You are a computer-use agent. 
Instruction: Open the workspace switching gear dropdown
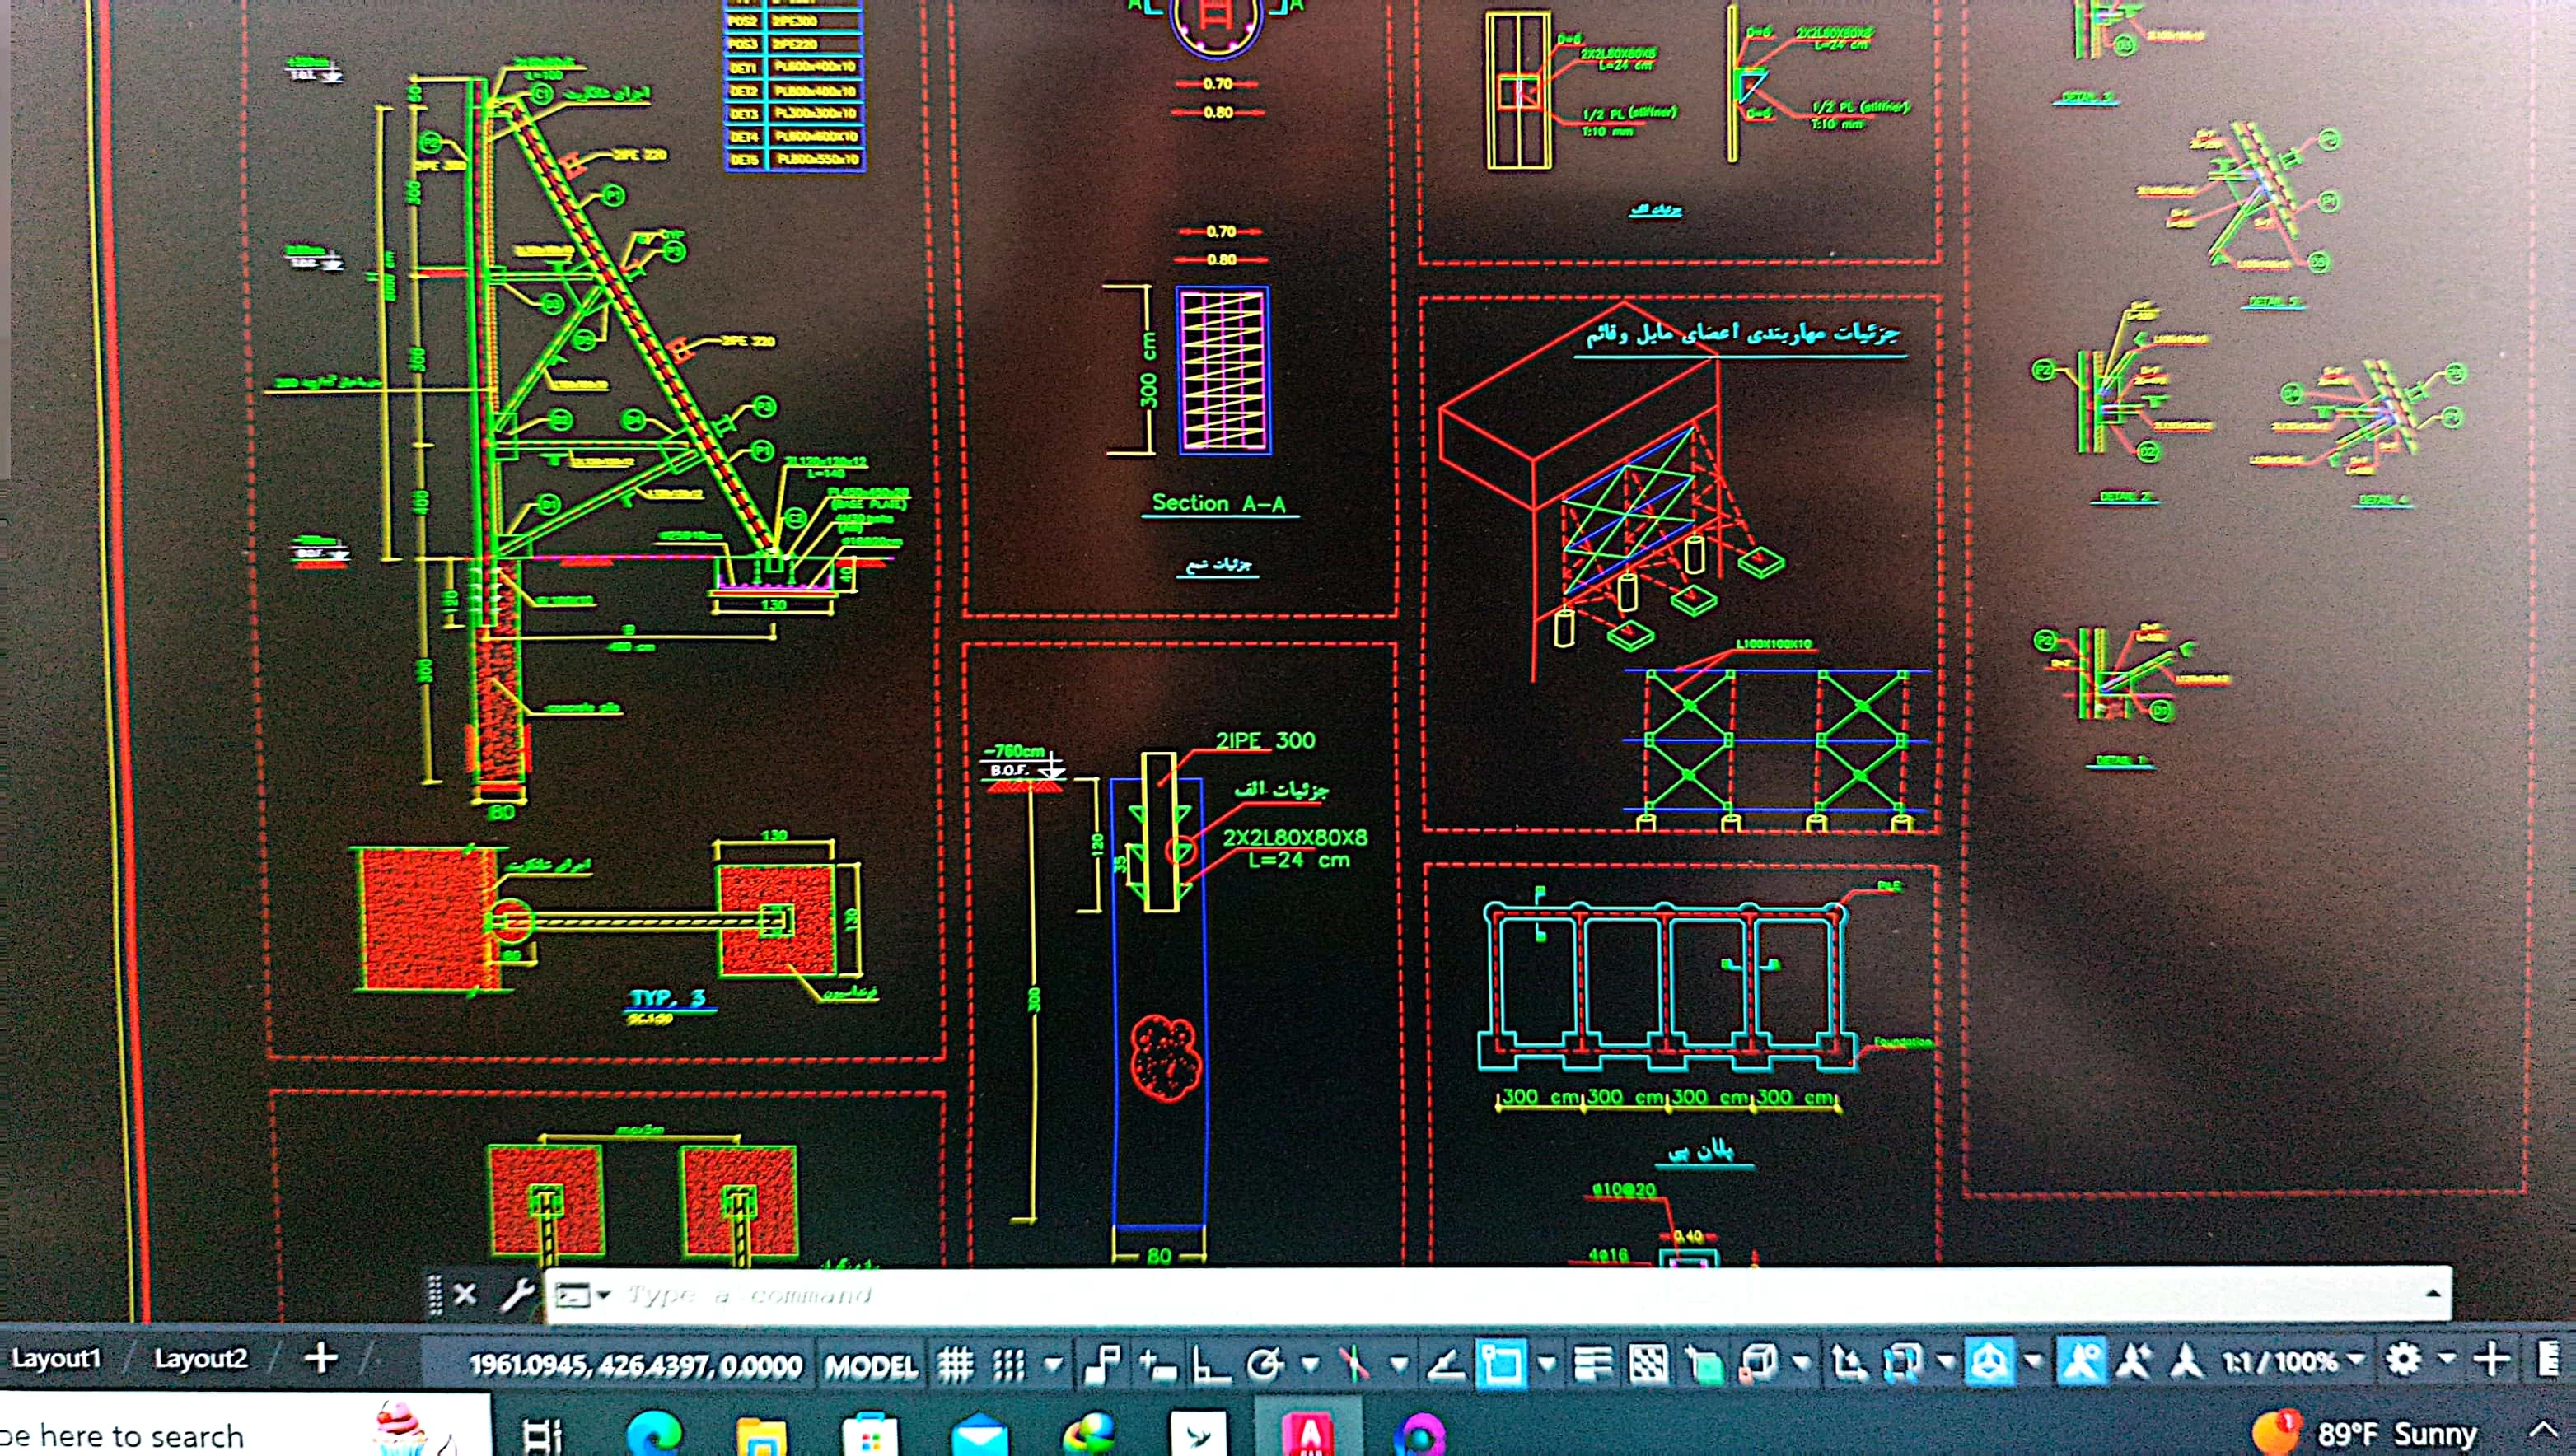[x=2403, y=1360]
